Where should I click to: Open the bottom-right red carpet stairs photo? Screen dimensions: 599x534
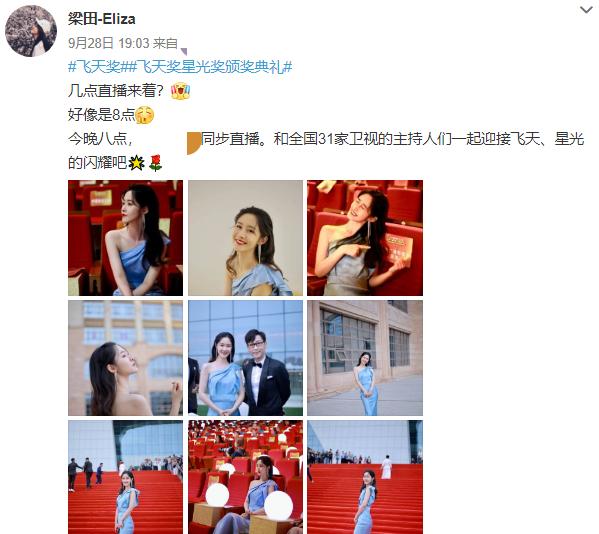(x=365, y=477)
